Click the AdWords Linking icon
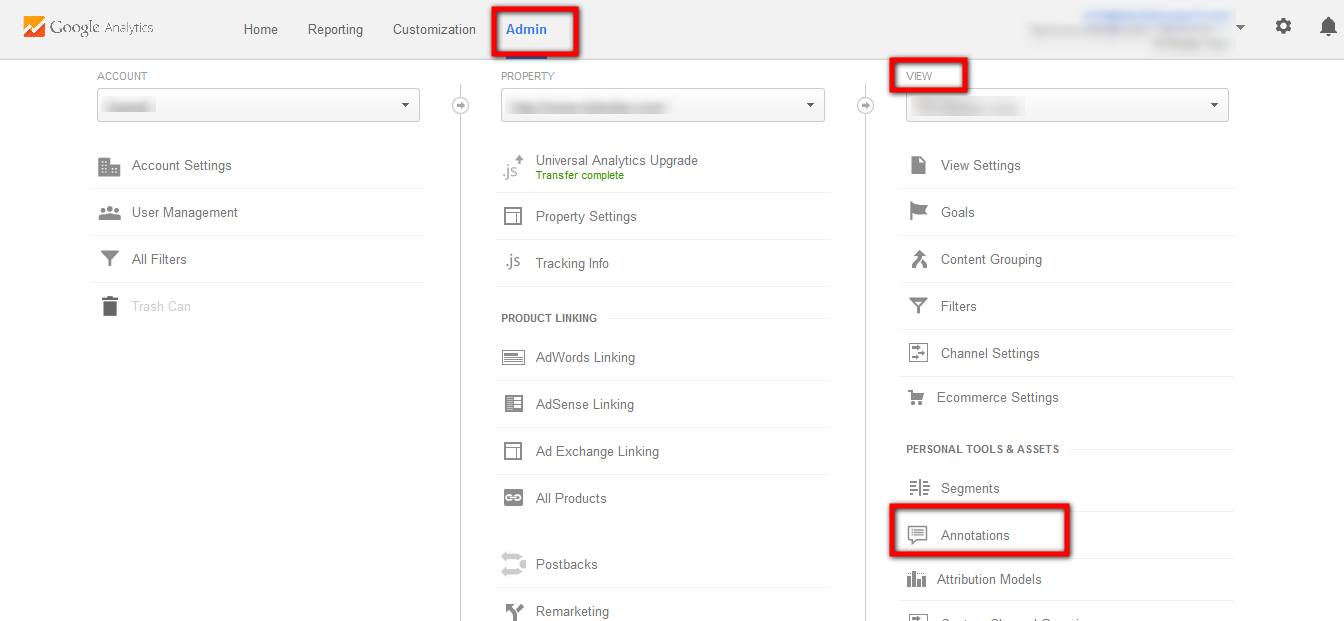The width and height of the screenshot is (1344, 621). pos(513,358)
